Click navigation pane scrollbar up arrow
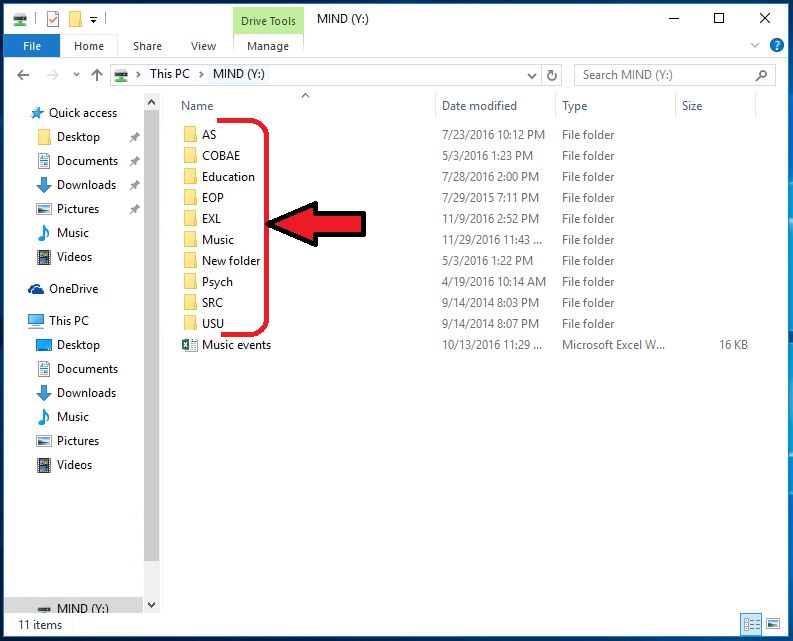 pyautogui.click(x=151, y=103)
